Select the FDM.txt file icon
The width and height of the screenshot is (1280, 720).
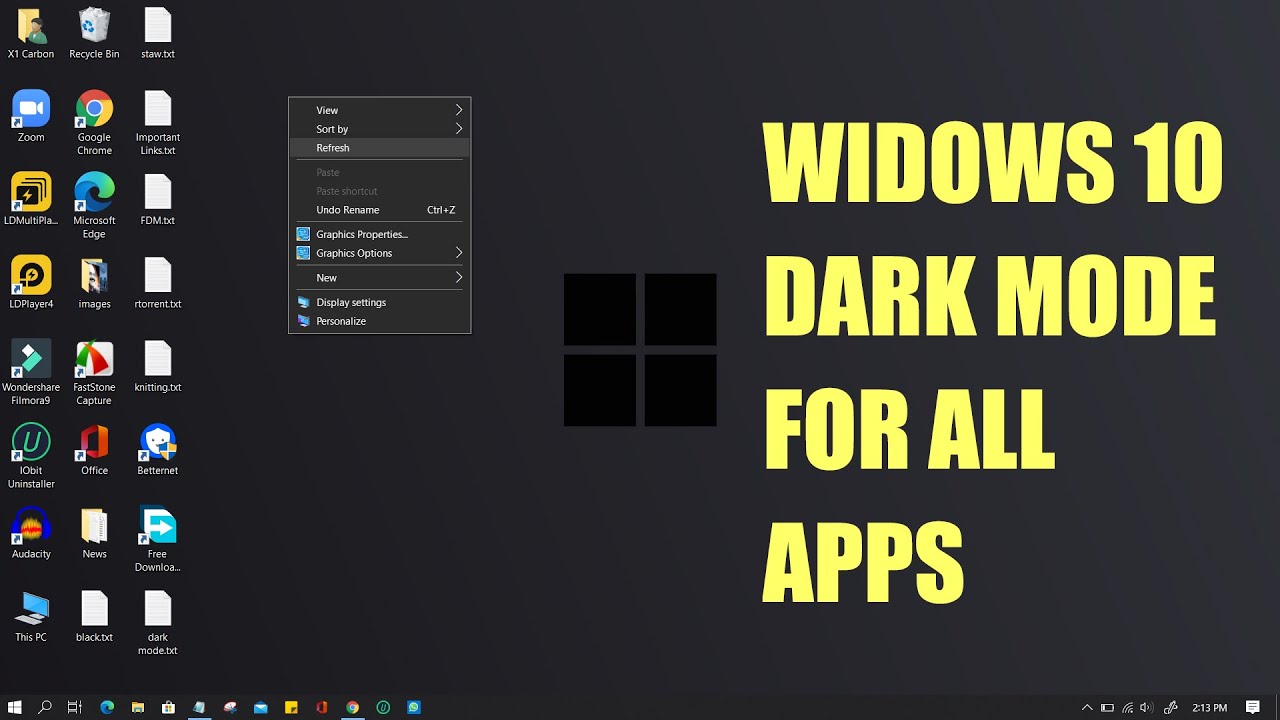(158, 199)
